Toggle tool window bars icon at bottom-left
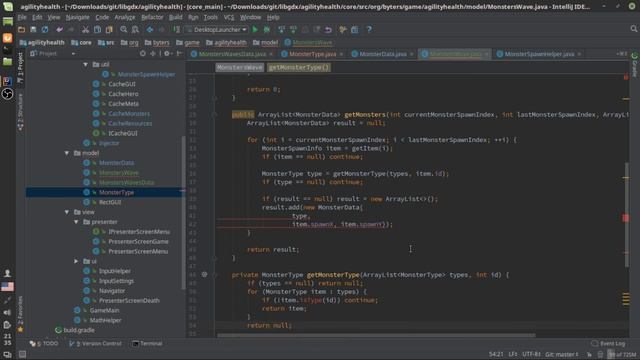The image size is (640, 360). coord(22,354)
